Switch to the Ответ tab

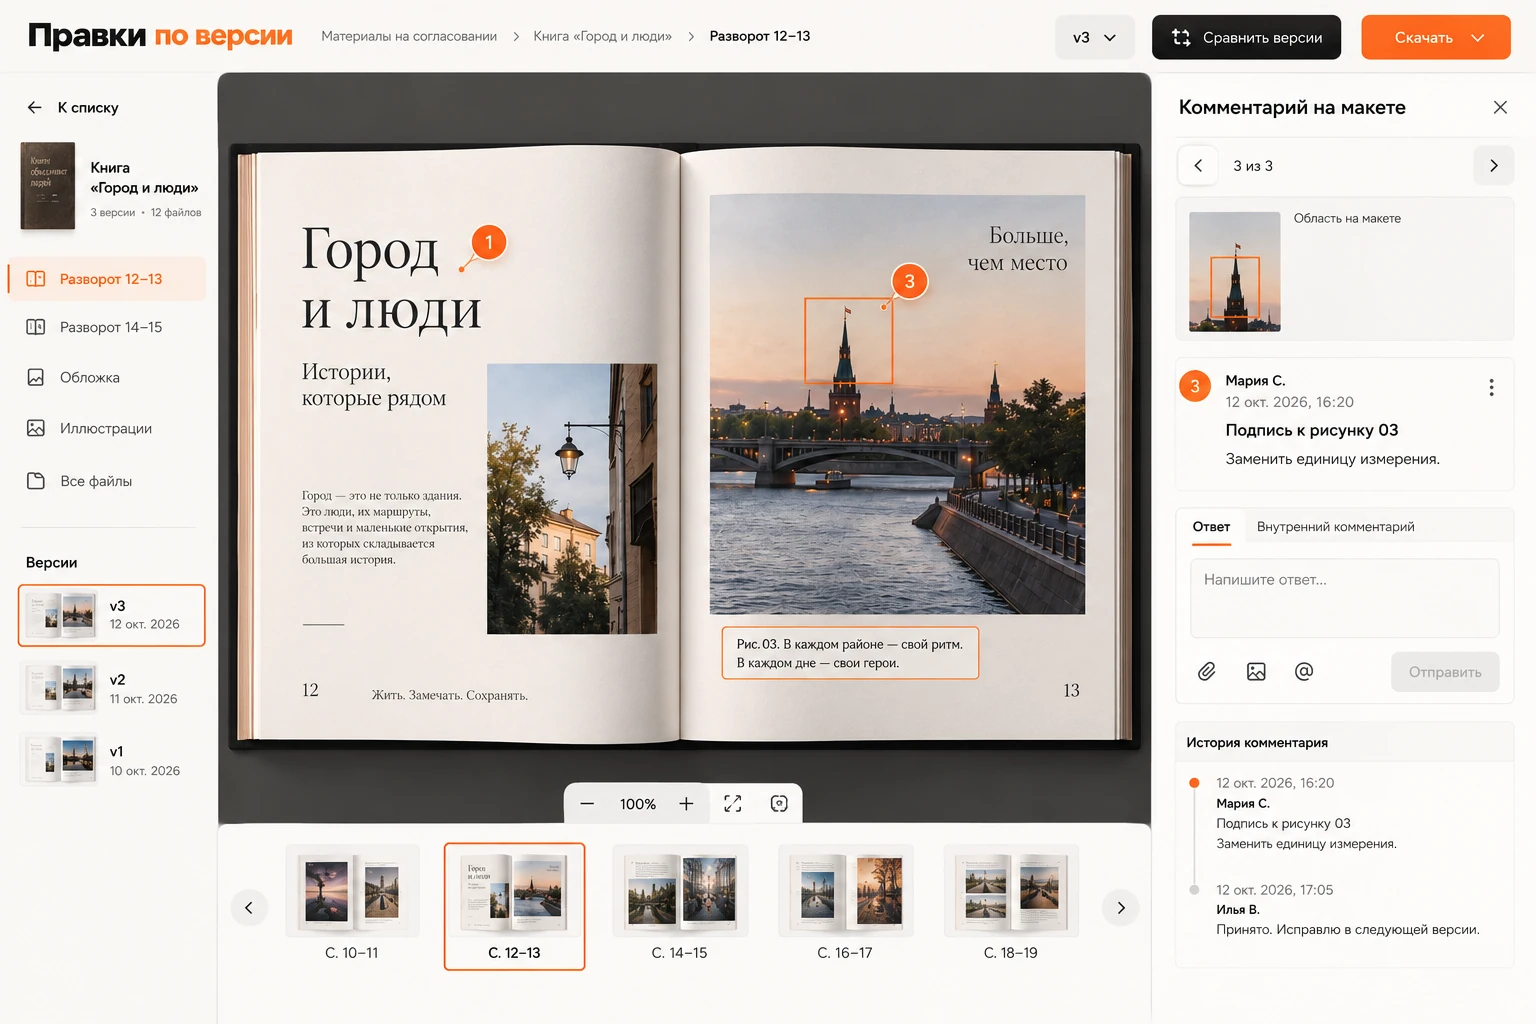[1211, 527]
